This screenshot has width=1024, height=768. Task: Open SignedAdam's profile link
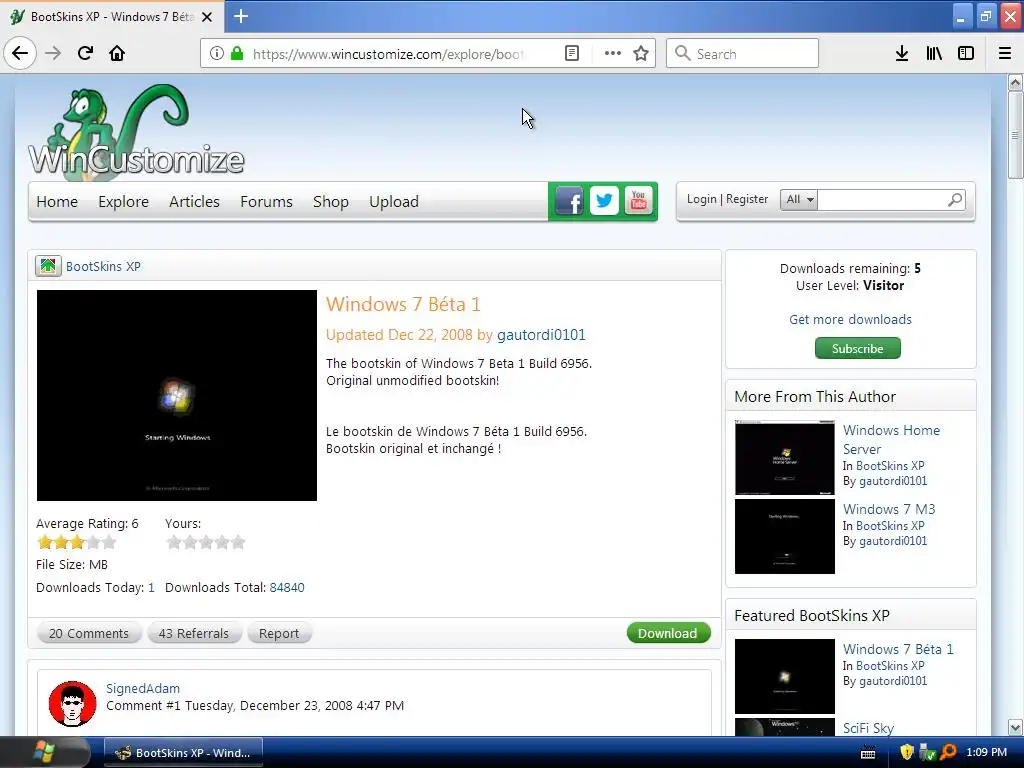click(x=143, y=688)
